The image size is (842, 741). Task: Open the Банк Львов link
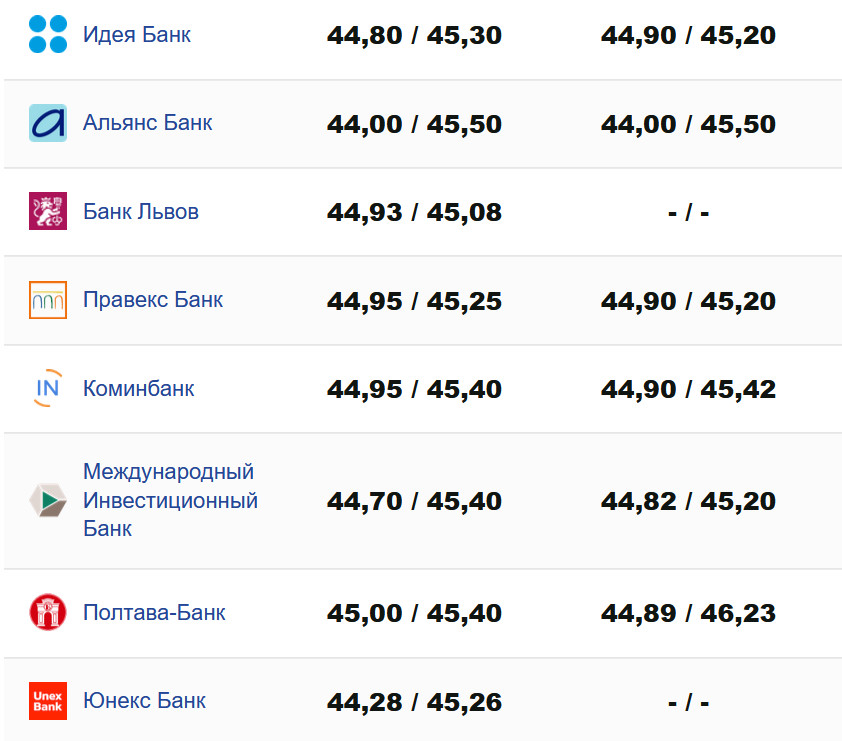click(x=141, y=212)
